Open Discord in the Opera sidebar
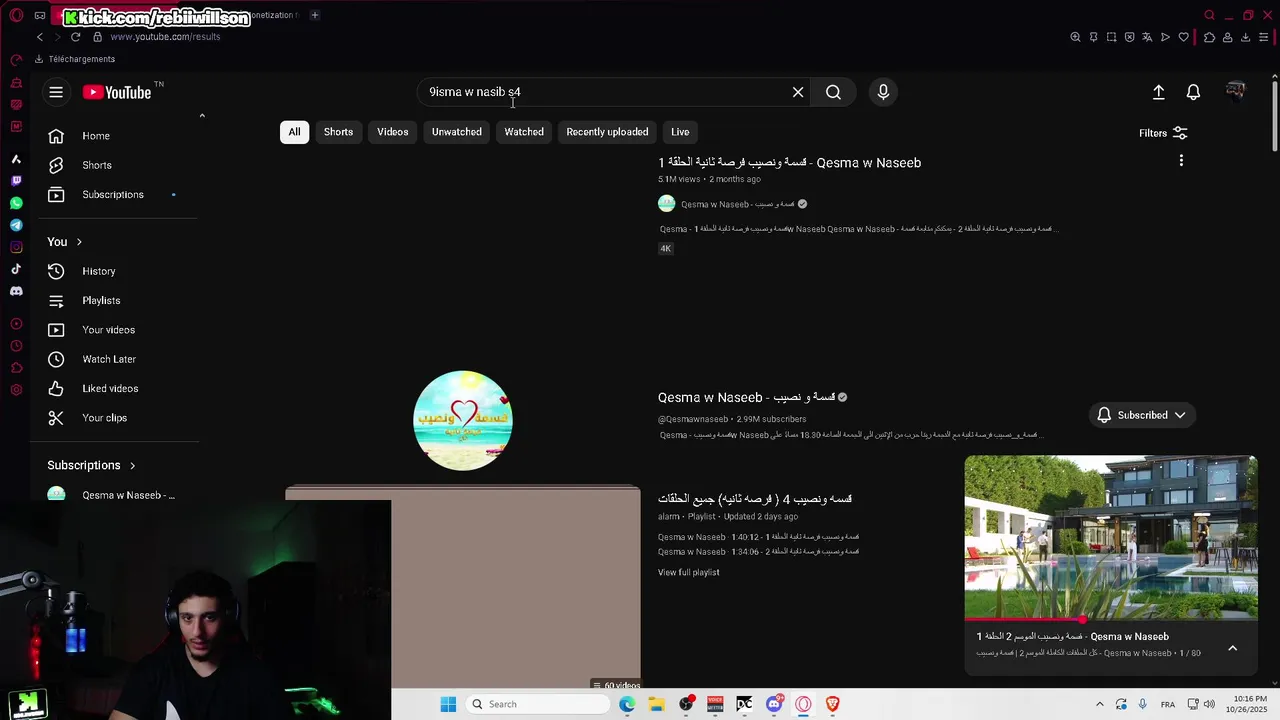 coord(16,291)
